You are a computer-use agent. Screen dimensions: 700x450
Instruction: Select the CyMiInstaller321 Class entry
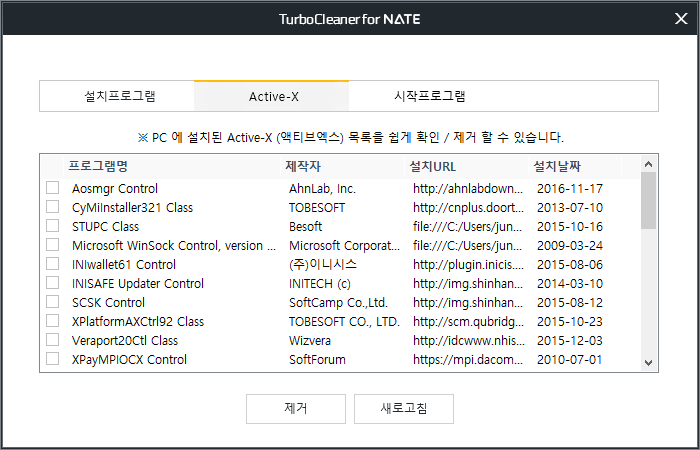tap(132, 208)
